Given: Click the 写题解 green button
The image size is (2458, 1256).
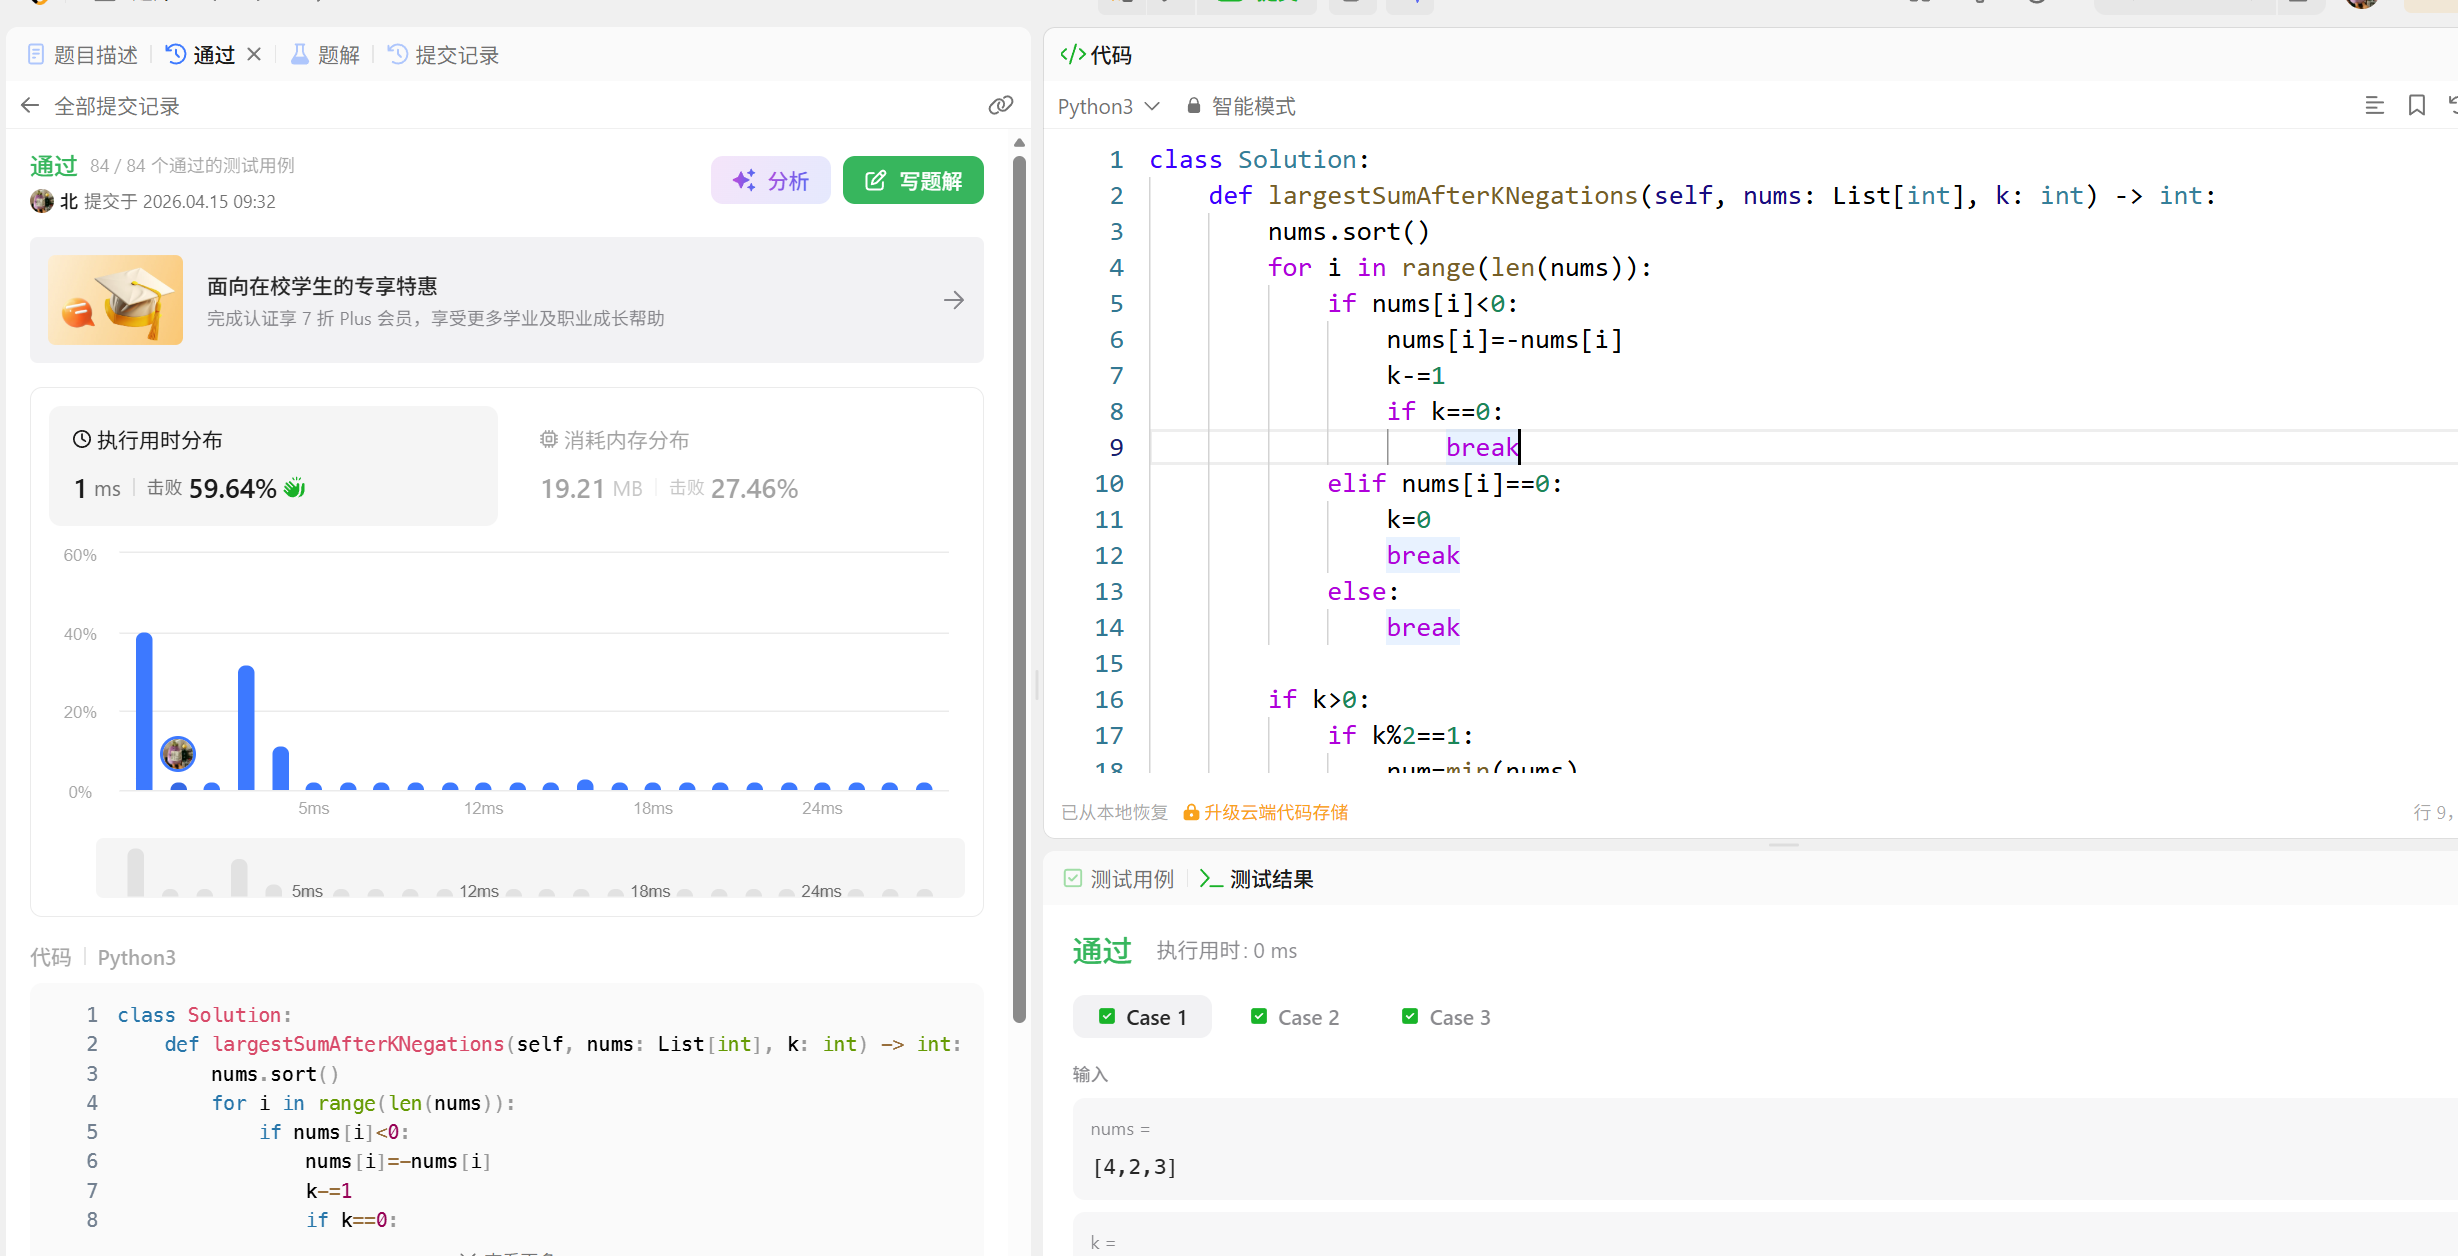Looking at the screenshot, I should pos(913,181).
